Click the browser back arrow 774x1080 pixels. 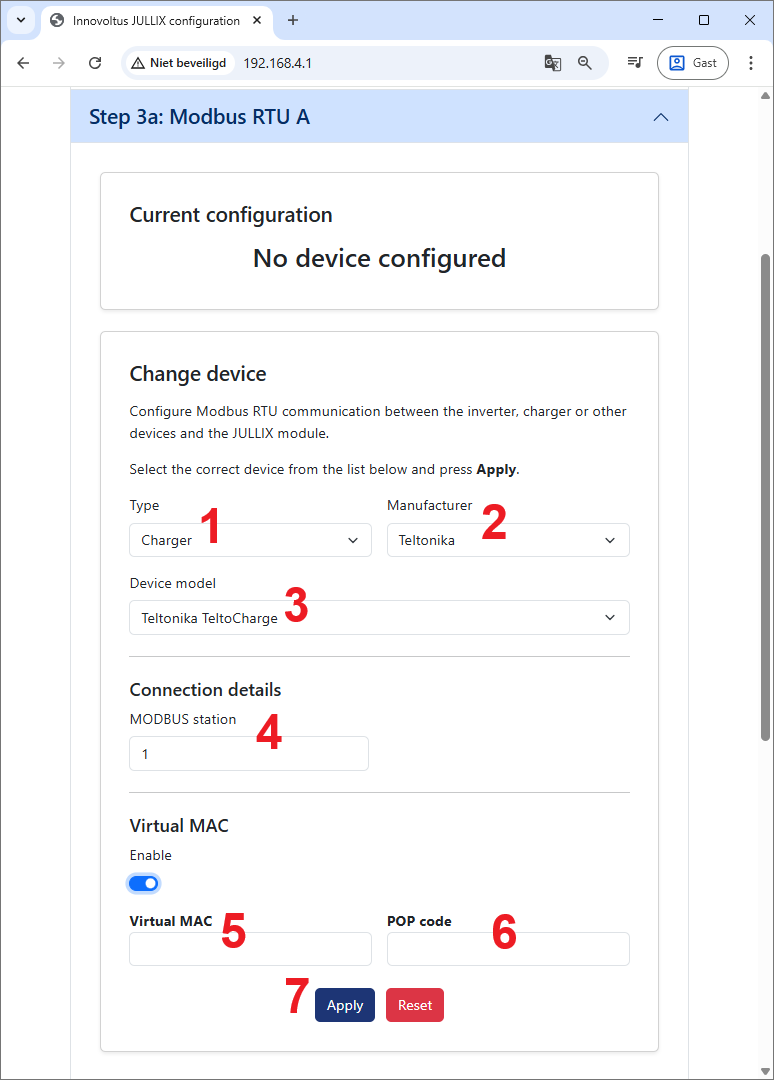[23, 62]
